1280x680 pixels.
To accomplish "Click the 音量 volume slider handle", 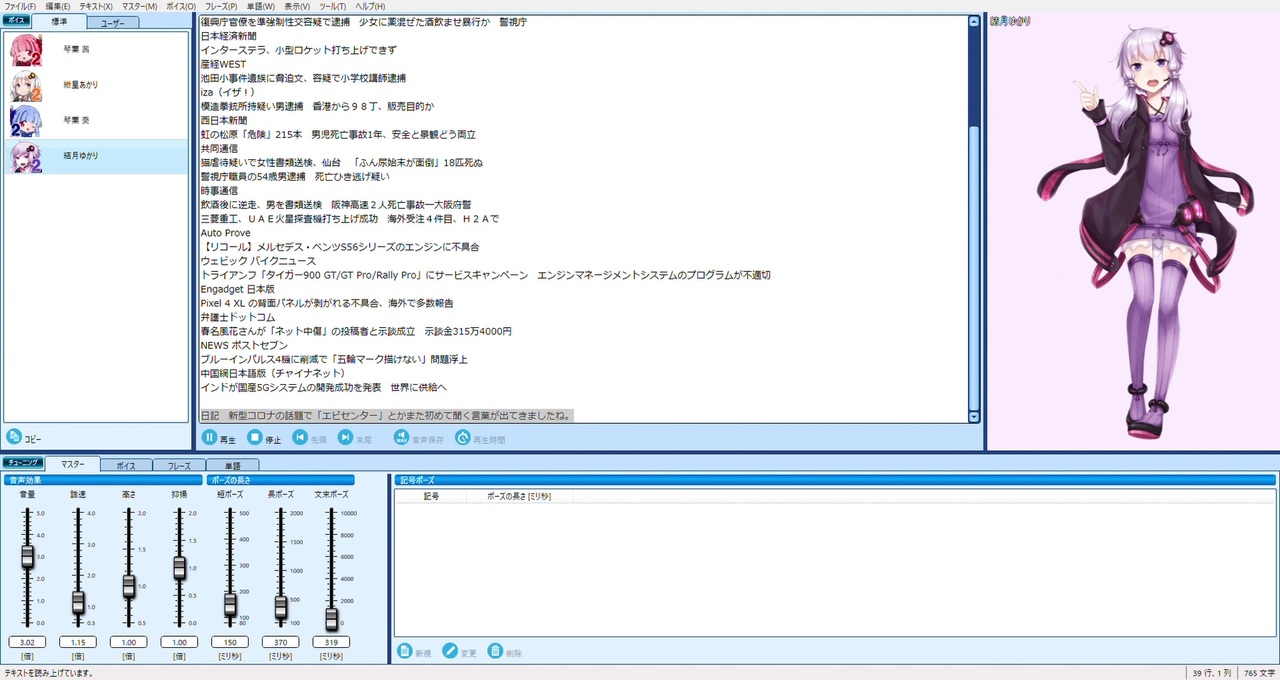I will tap(28, 557).
